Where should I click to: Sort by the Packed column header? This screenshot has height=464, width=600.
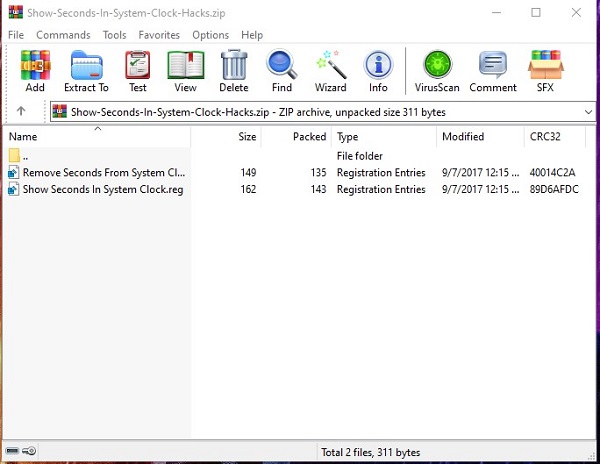point(297,137)
